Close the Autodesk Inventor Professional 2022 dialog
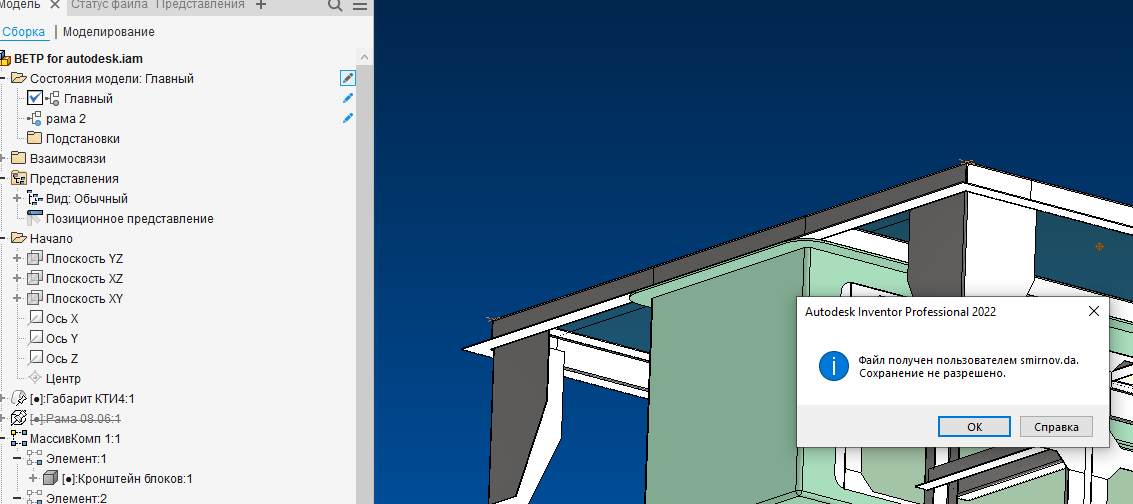The width and height of the screenshot is (1133, 504). 1093,311
